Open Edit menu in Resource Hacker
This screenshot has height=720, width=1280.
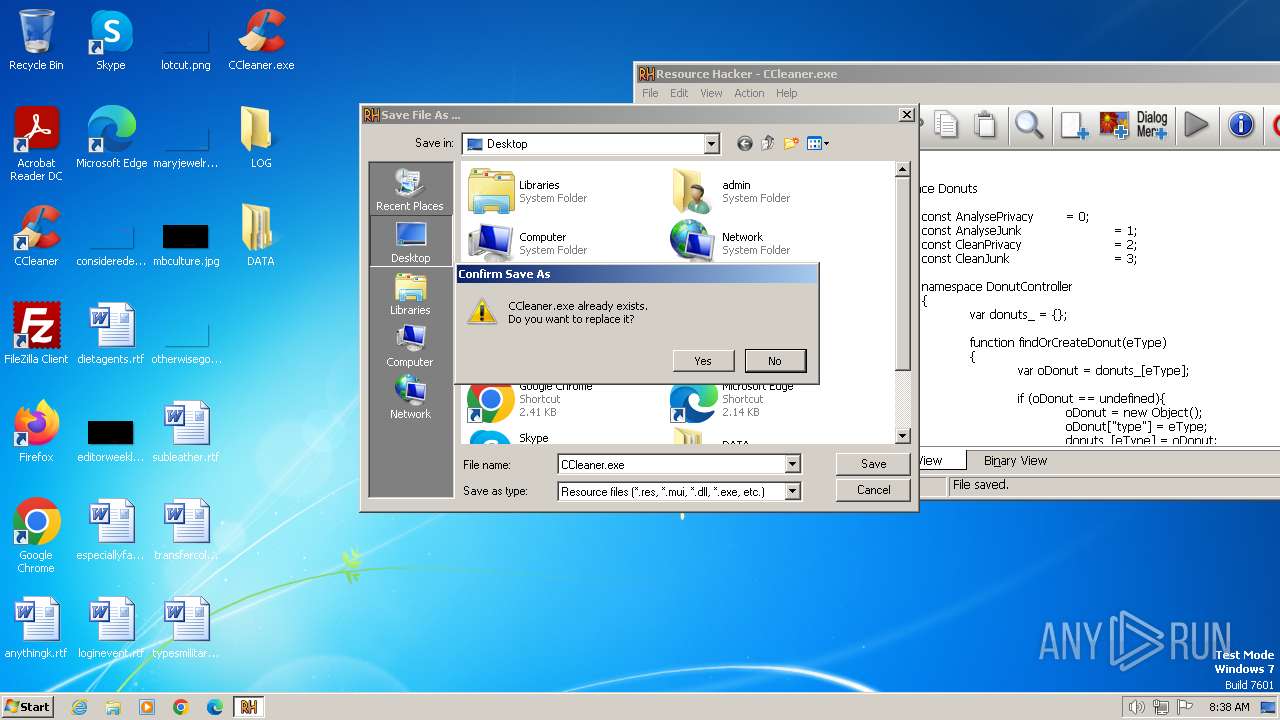pyautogui.click(x=679, y=93)
